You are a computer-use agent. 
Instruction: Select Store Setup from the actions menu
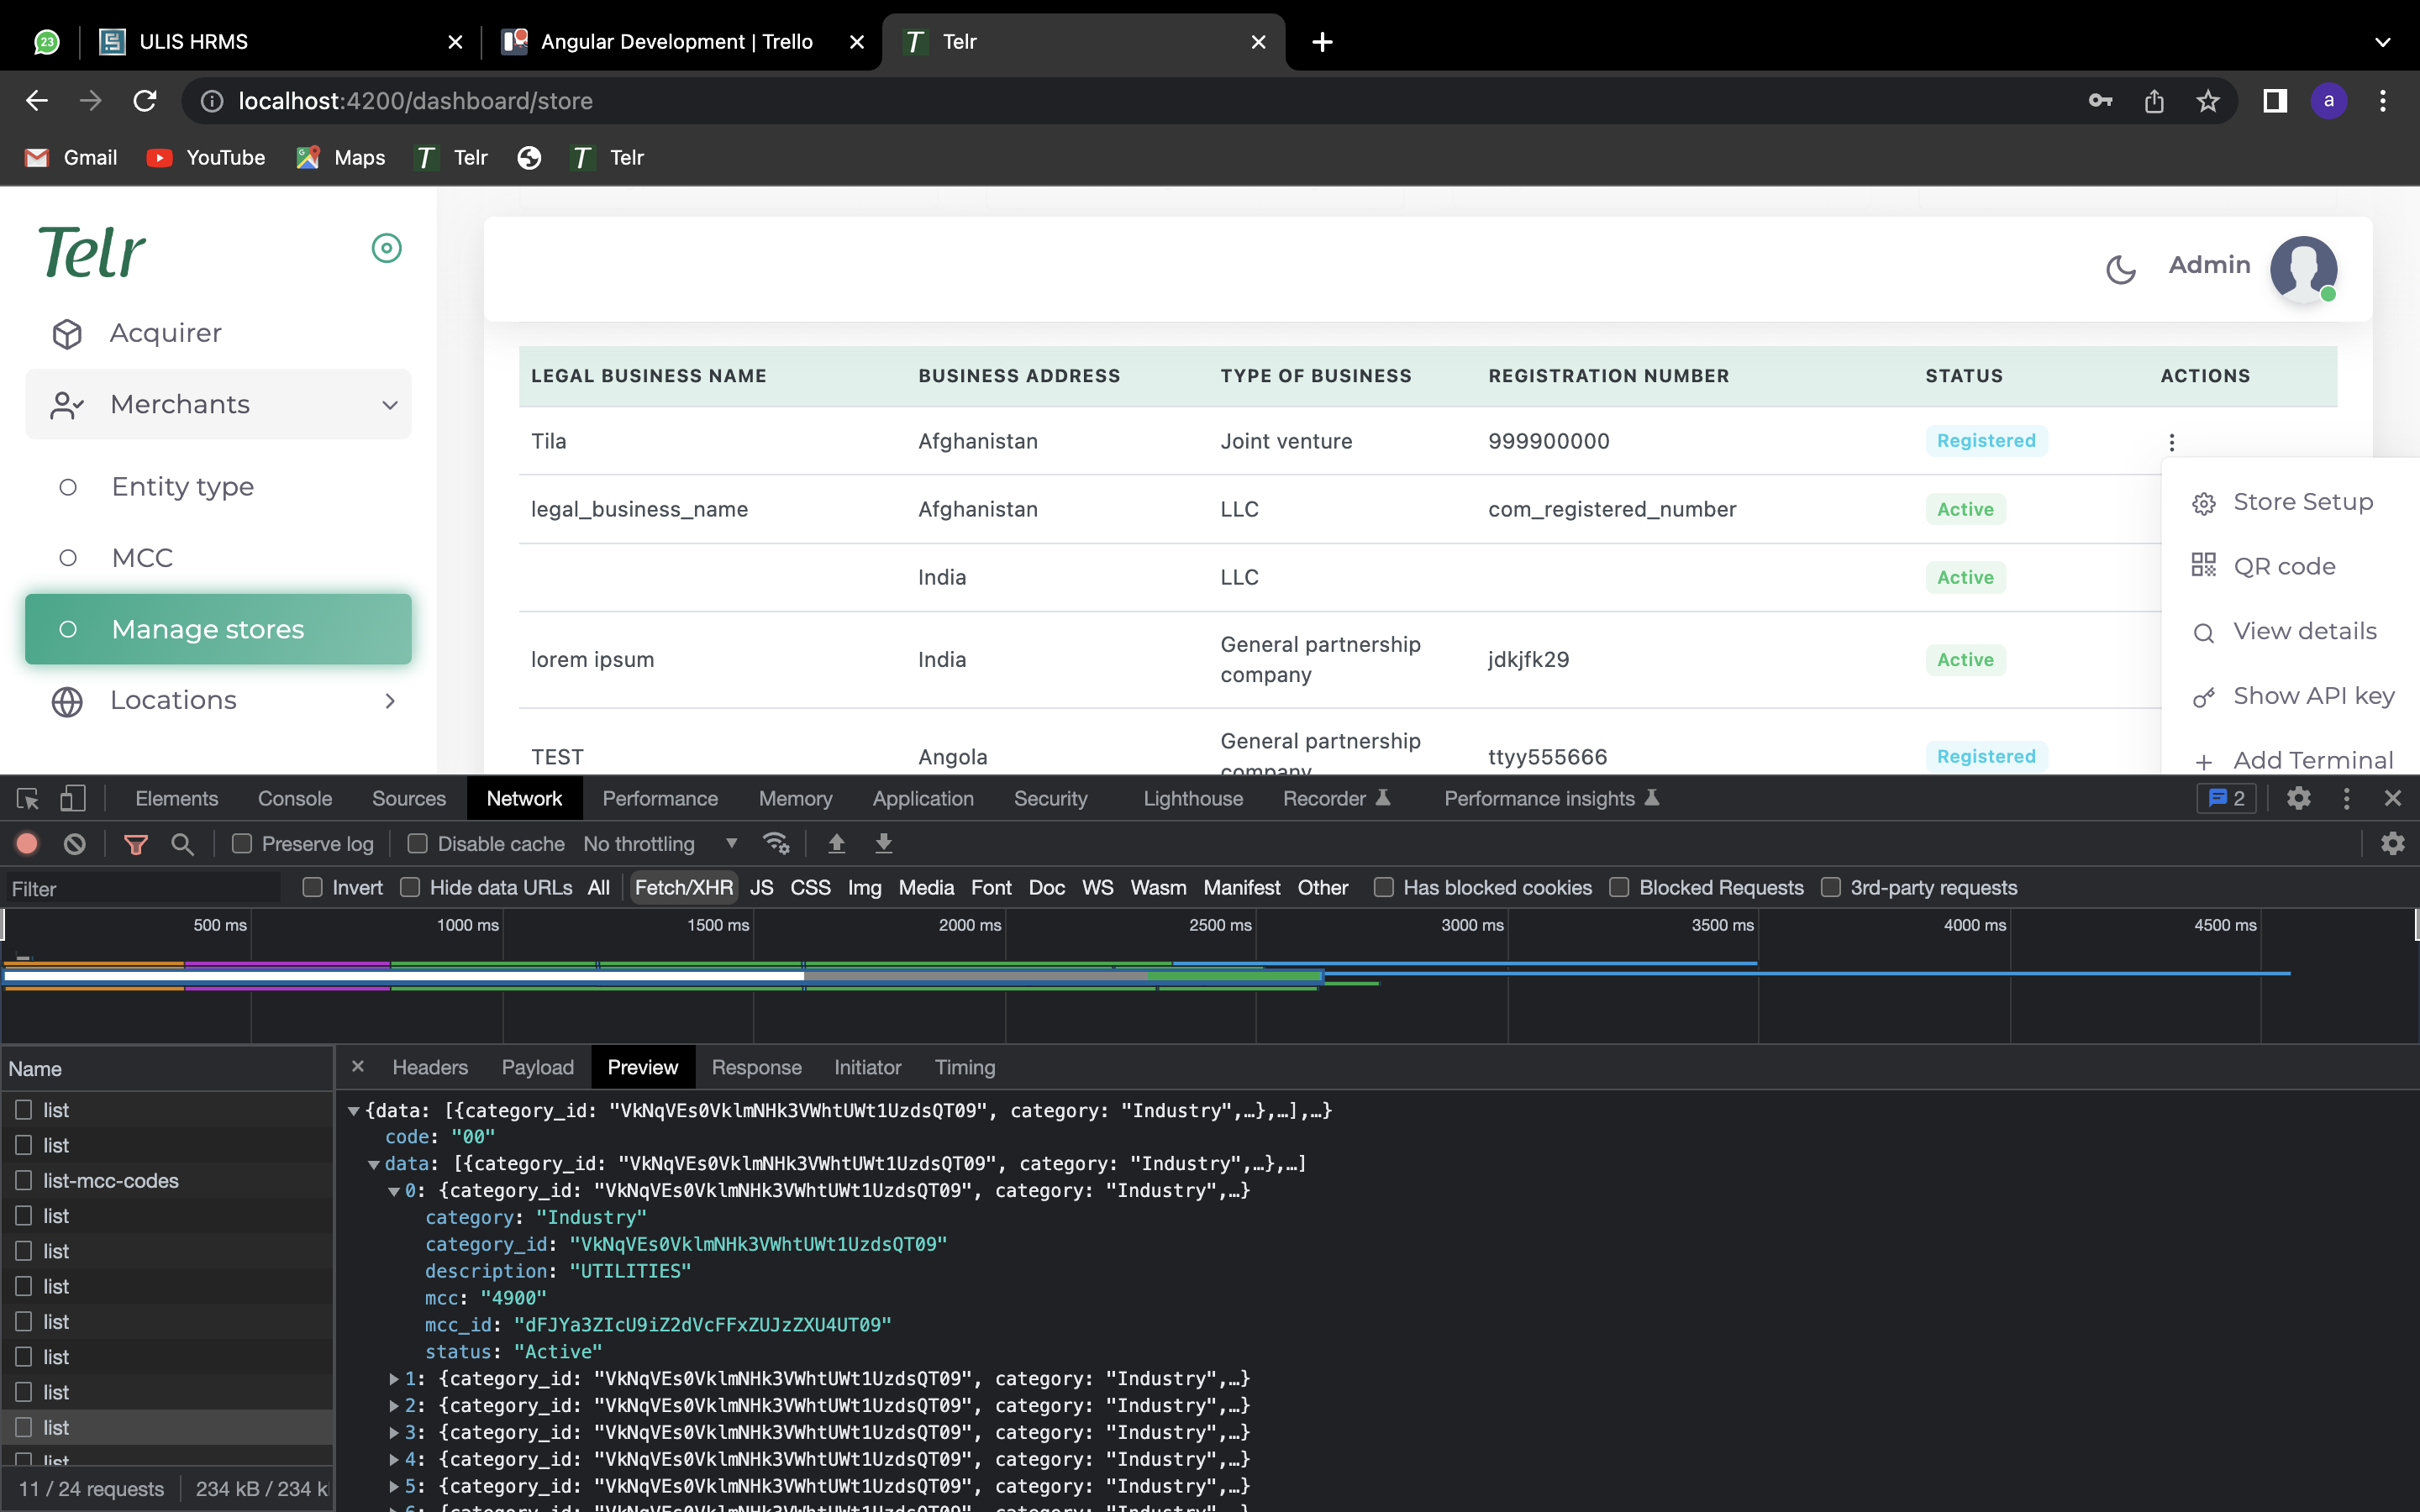[x=2302, y=502]
